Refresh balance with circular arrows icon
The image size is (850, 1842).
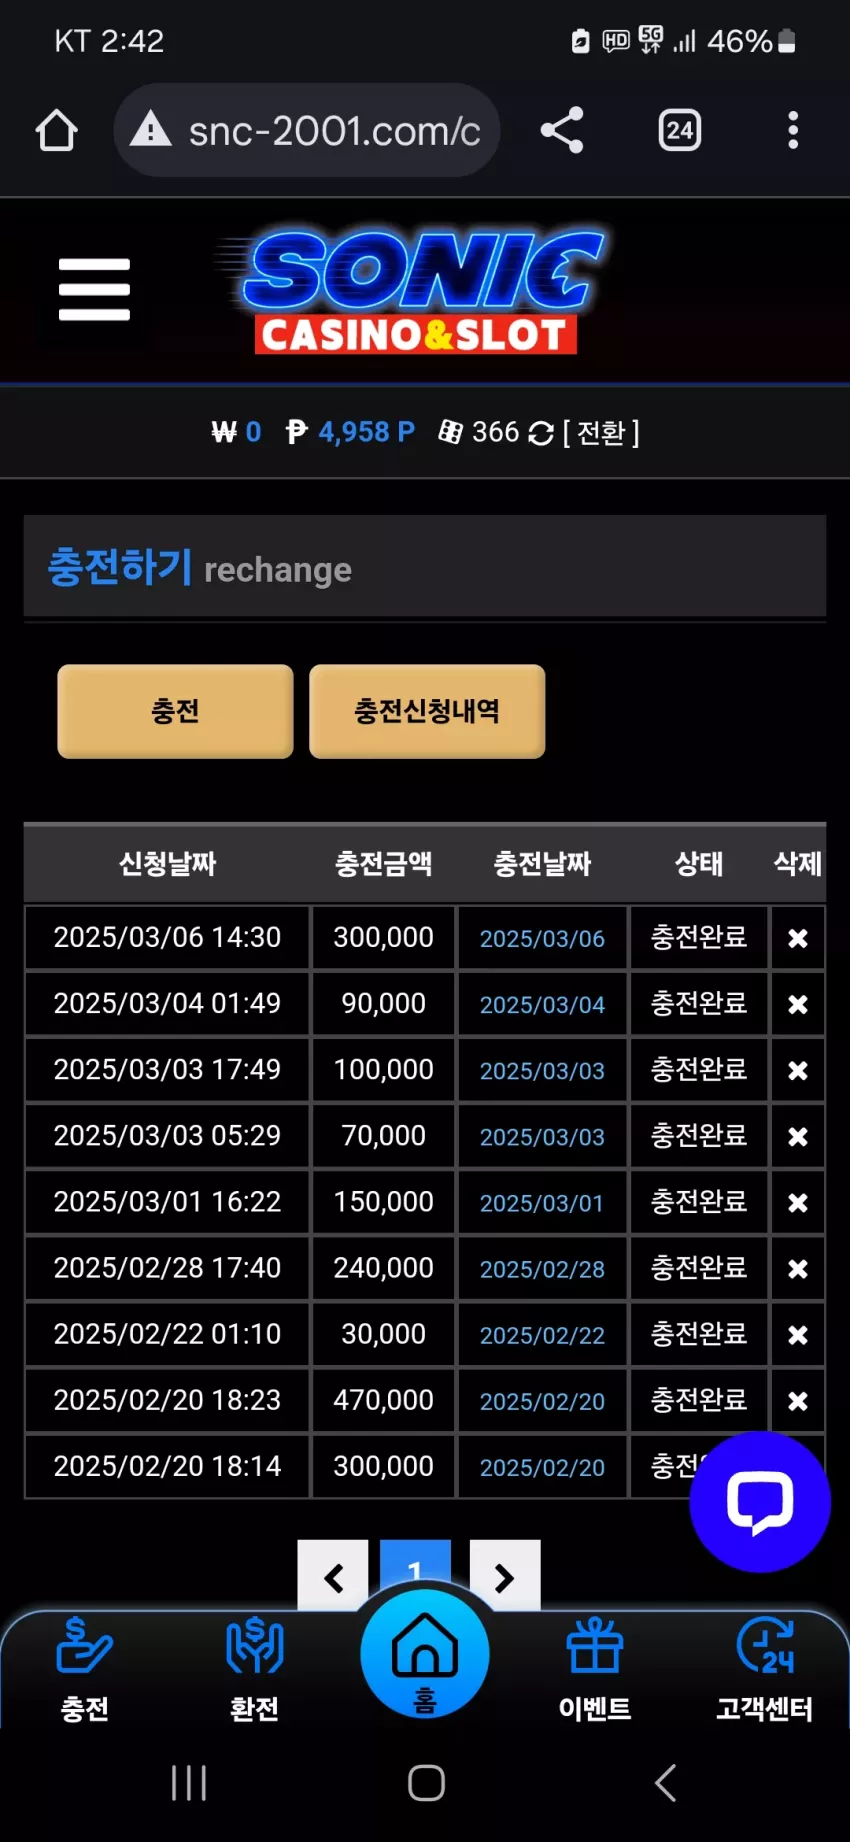click(x=541, y=433)
